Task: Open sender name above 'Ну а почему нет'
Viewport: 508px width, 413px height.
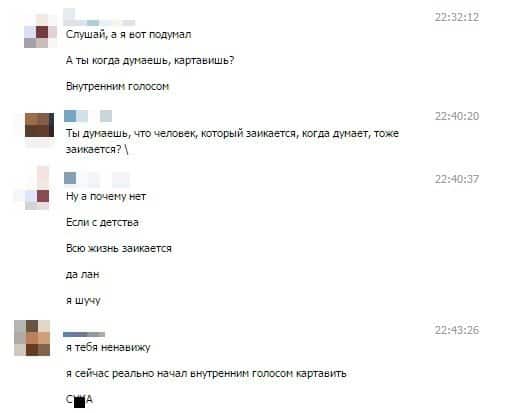Action: pos(97,179)
